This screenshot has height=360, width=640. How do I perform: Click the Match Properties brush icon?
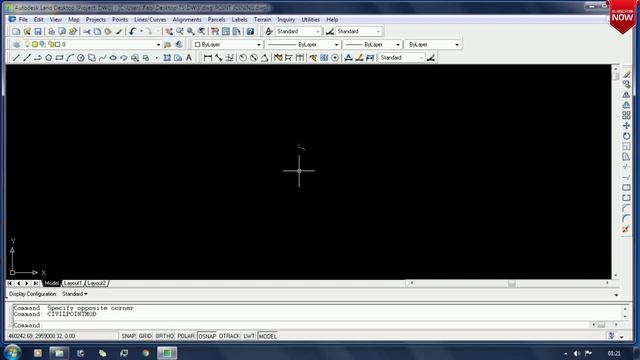[119, 31]
